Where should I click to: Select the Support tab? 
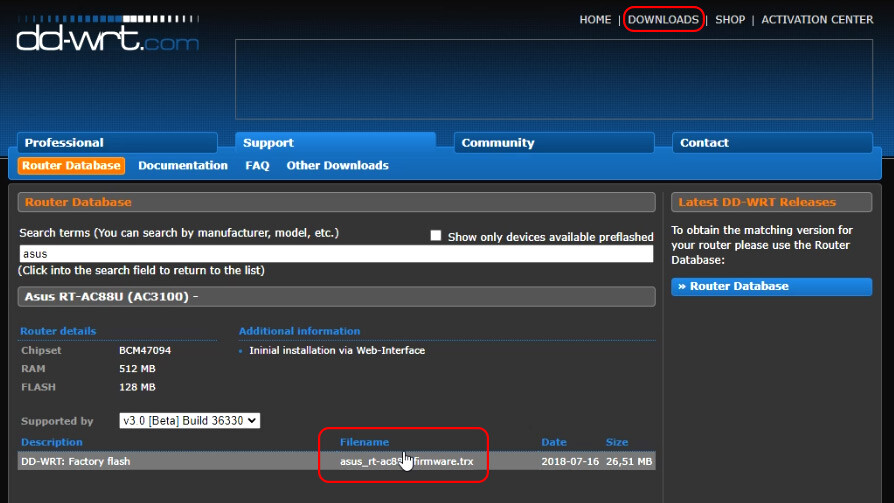(x=335, y=143)
